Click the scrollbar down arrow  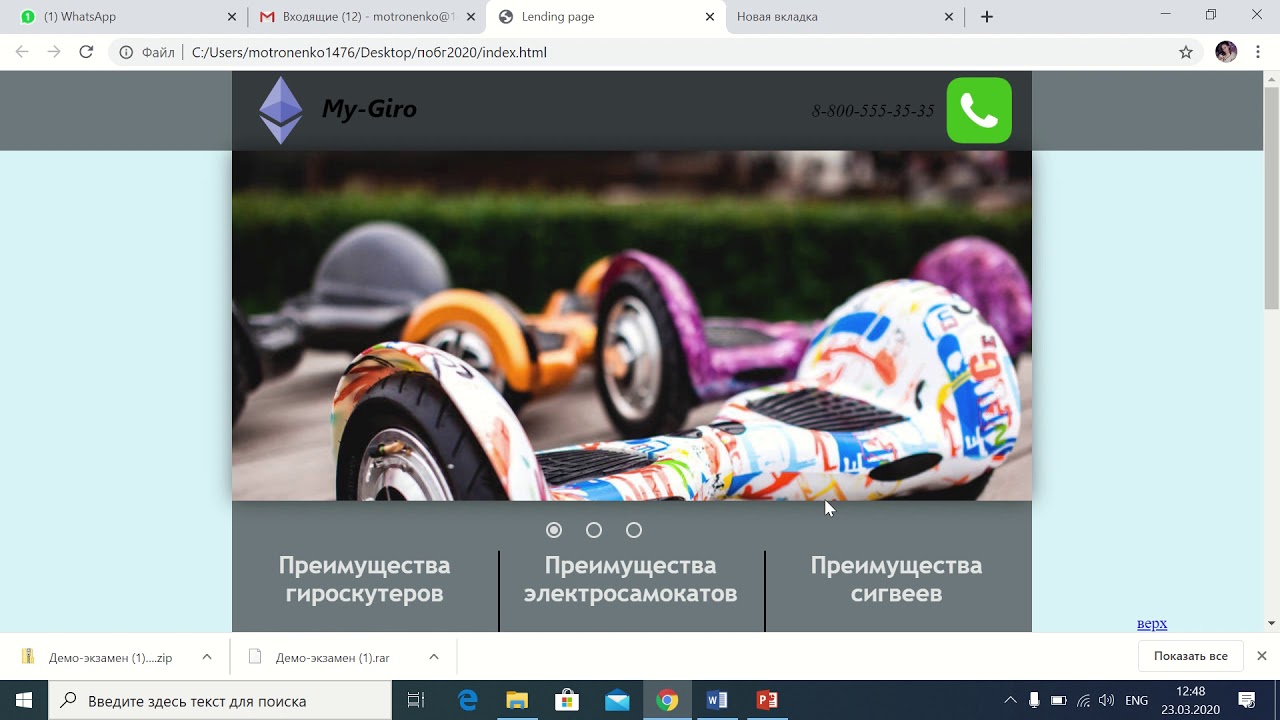coord(1272,623)
